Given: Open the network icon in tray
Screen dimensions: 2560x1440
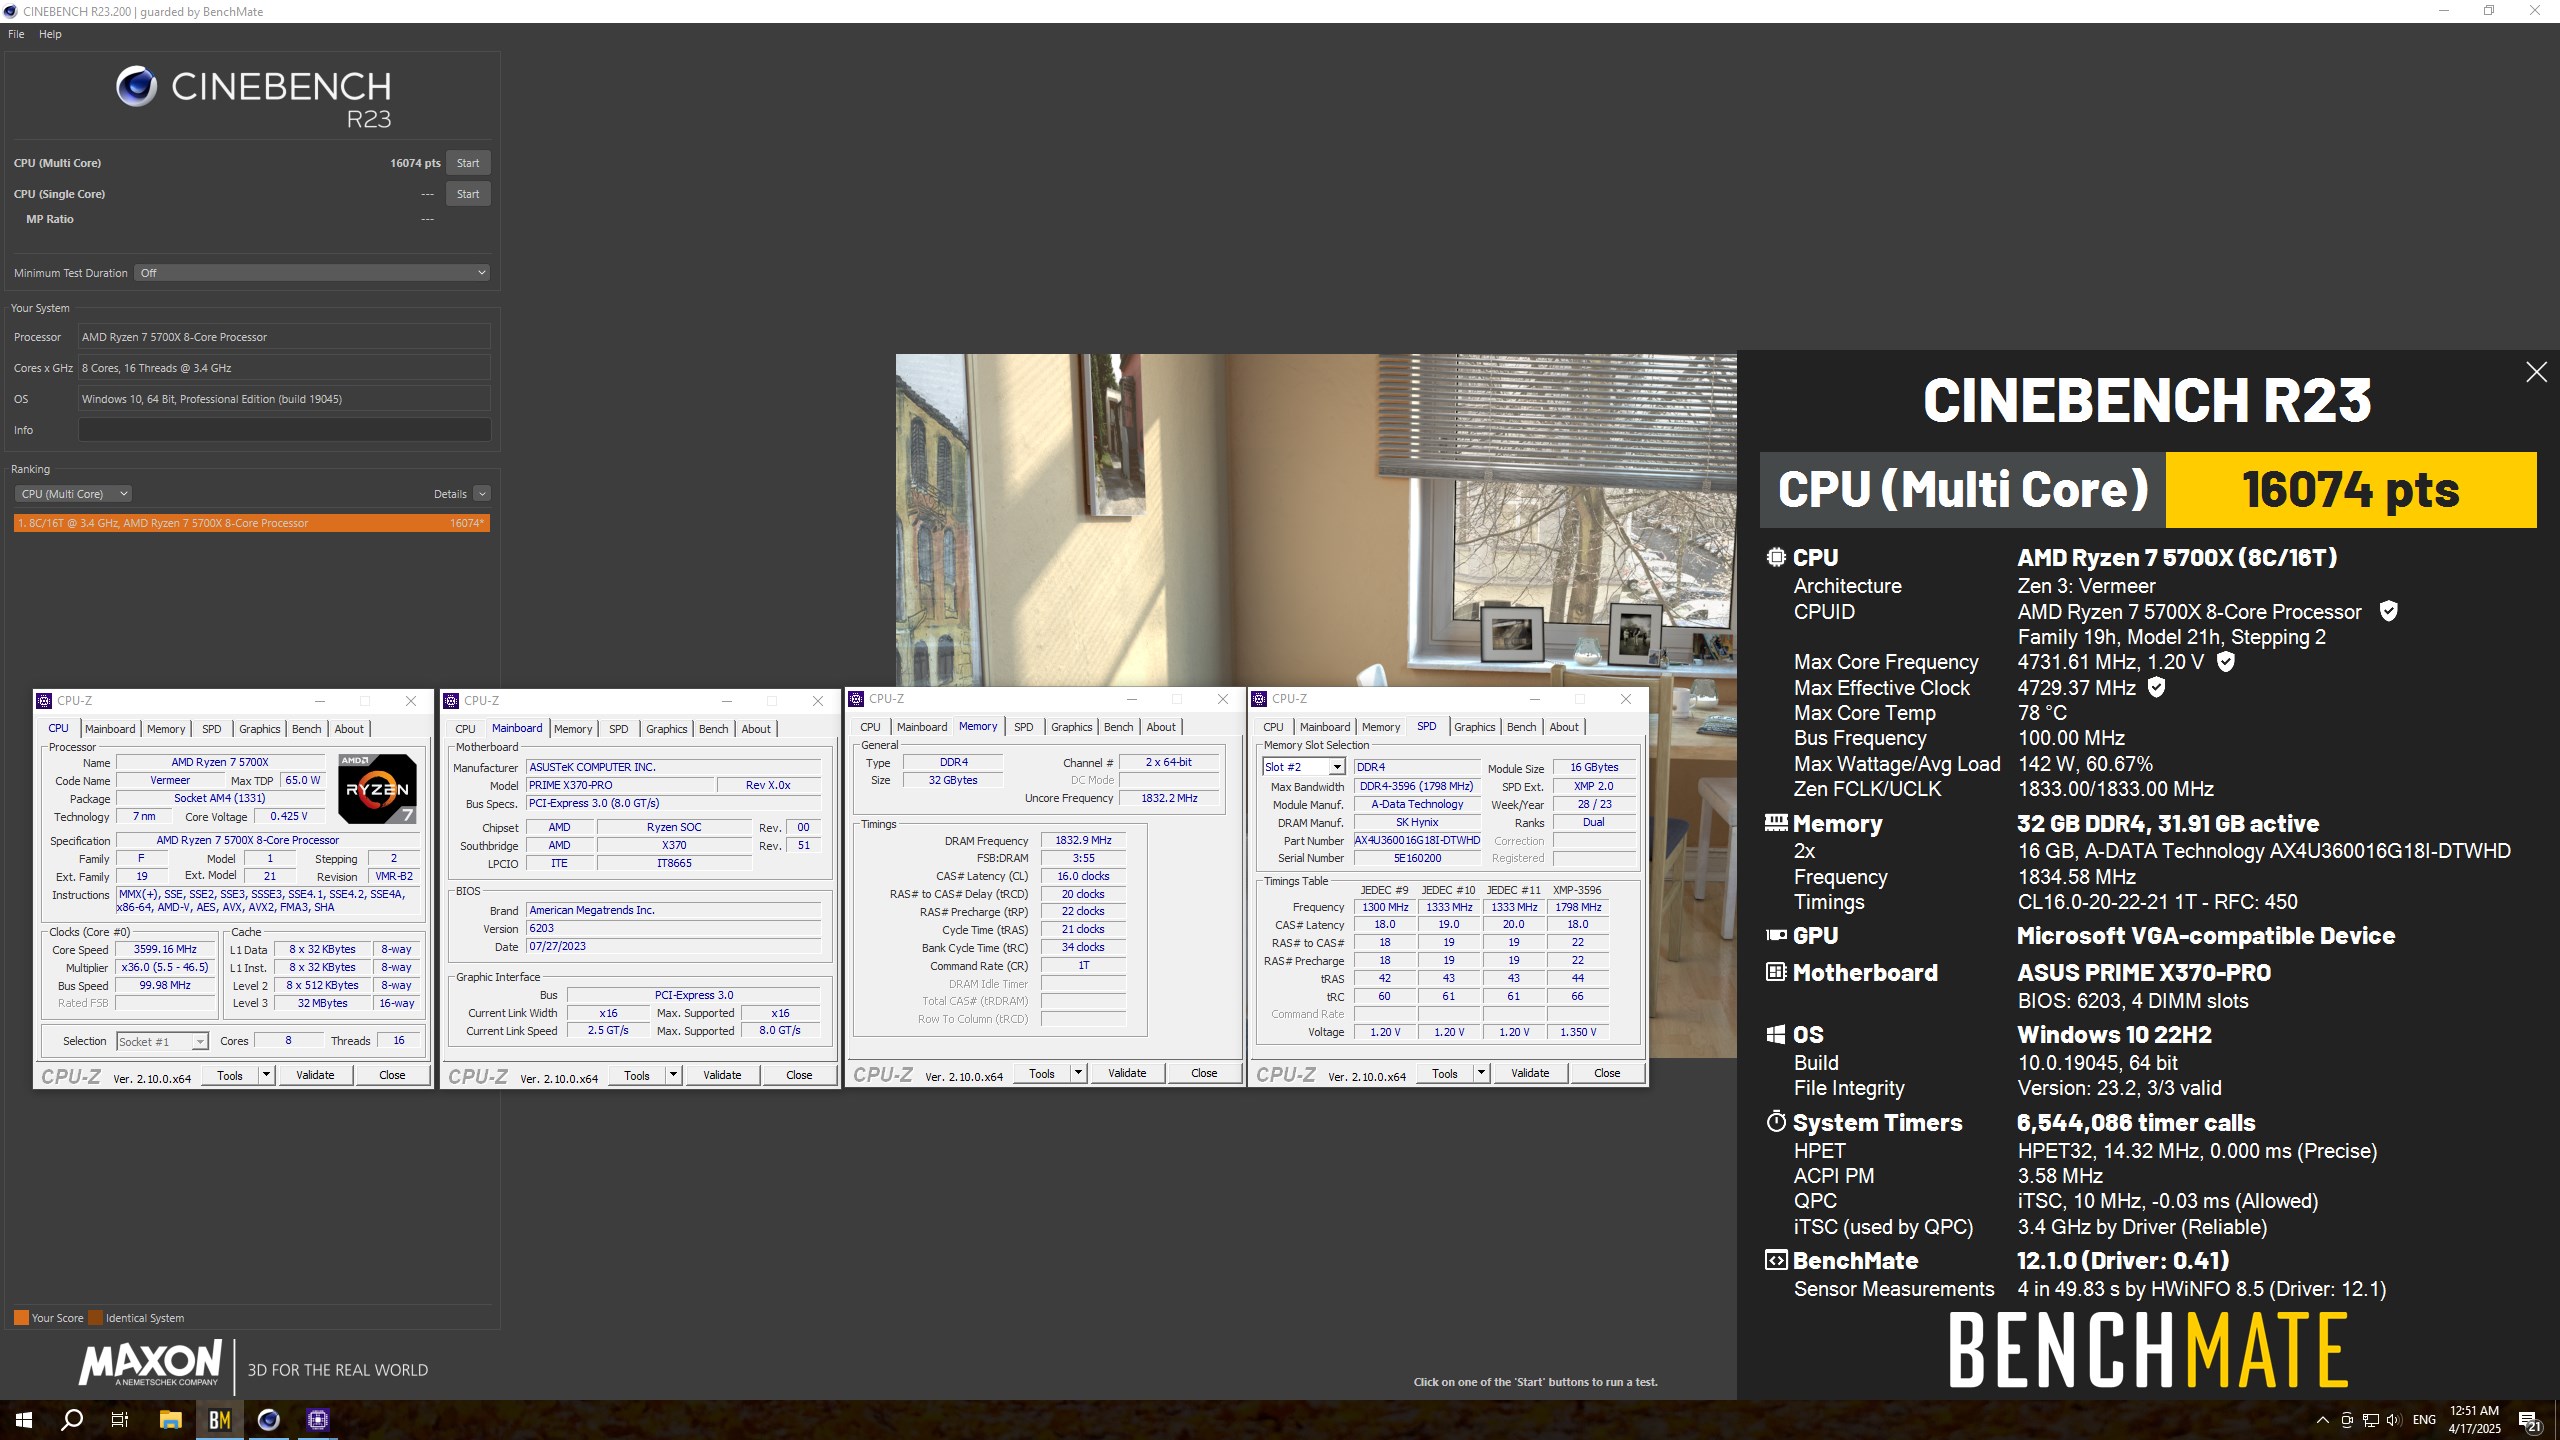Looking at the screenshot, I should tap(2370, 1420).
